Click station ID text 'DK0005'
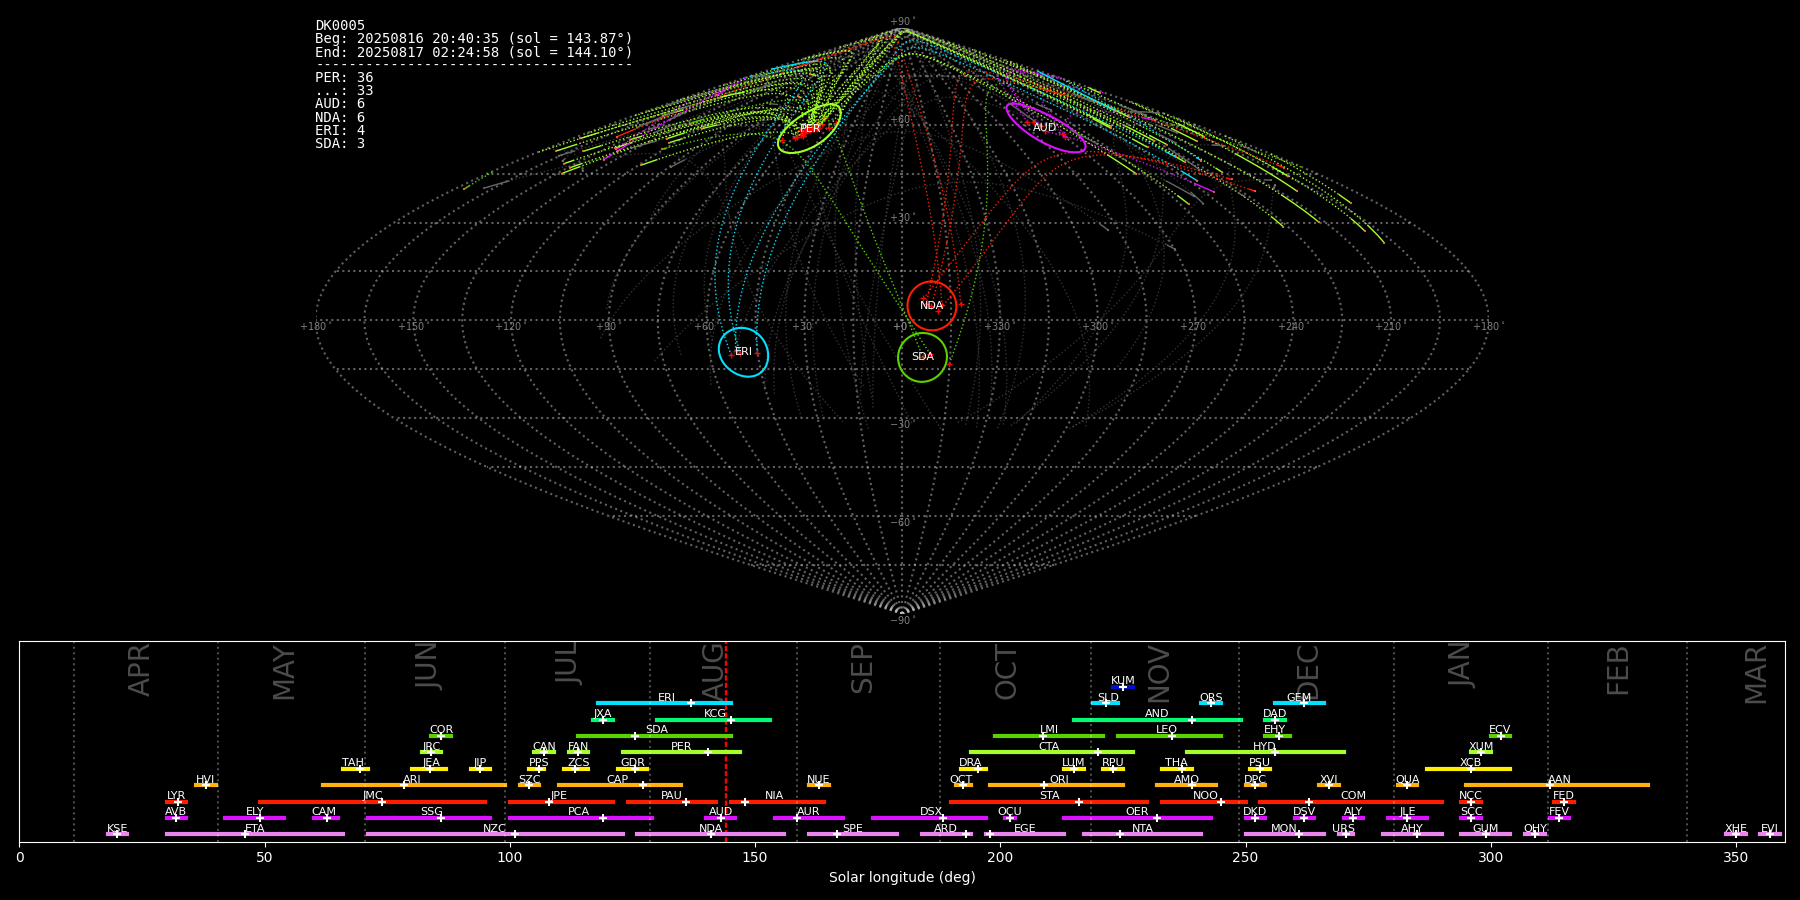Viewport: 1800px width, 900px height. 340,26
